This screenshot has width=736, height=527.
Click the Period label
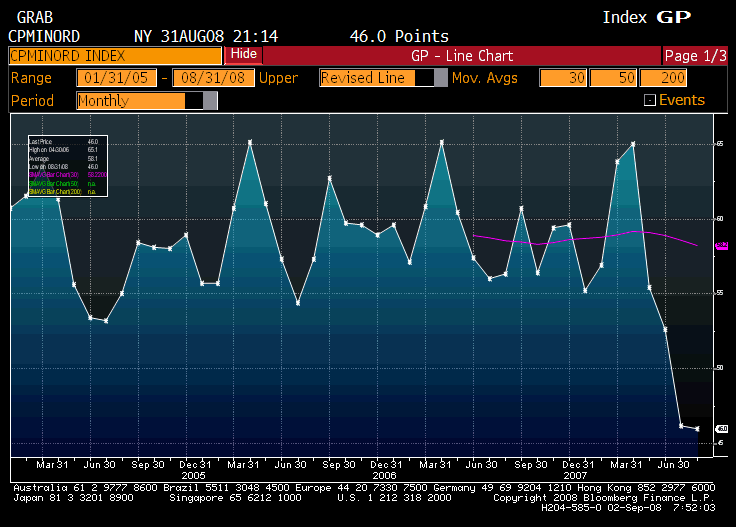pos(32,101)
